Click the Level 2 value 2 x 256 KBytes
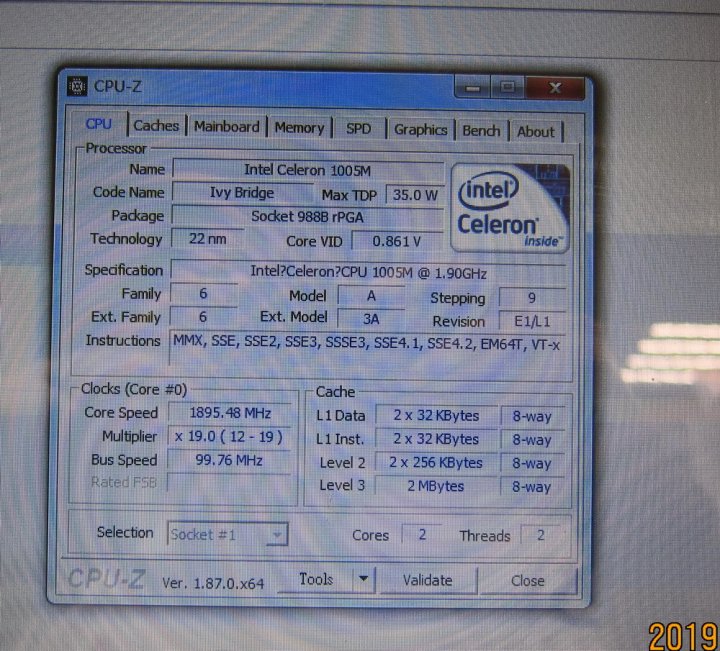720x651 pixels. click(x=436, y=462)
